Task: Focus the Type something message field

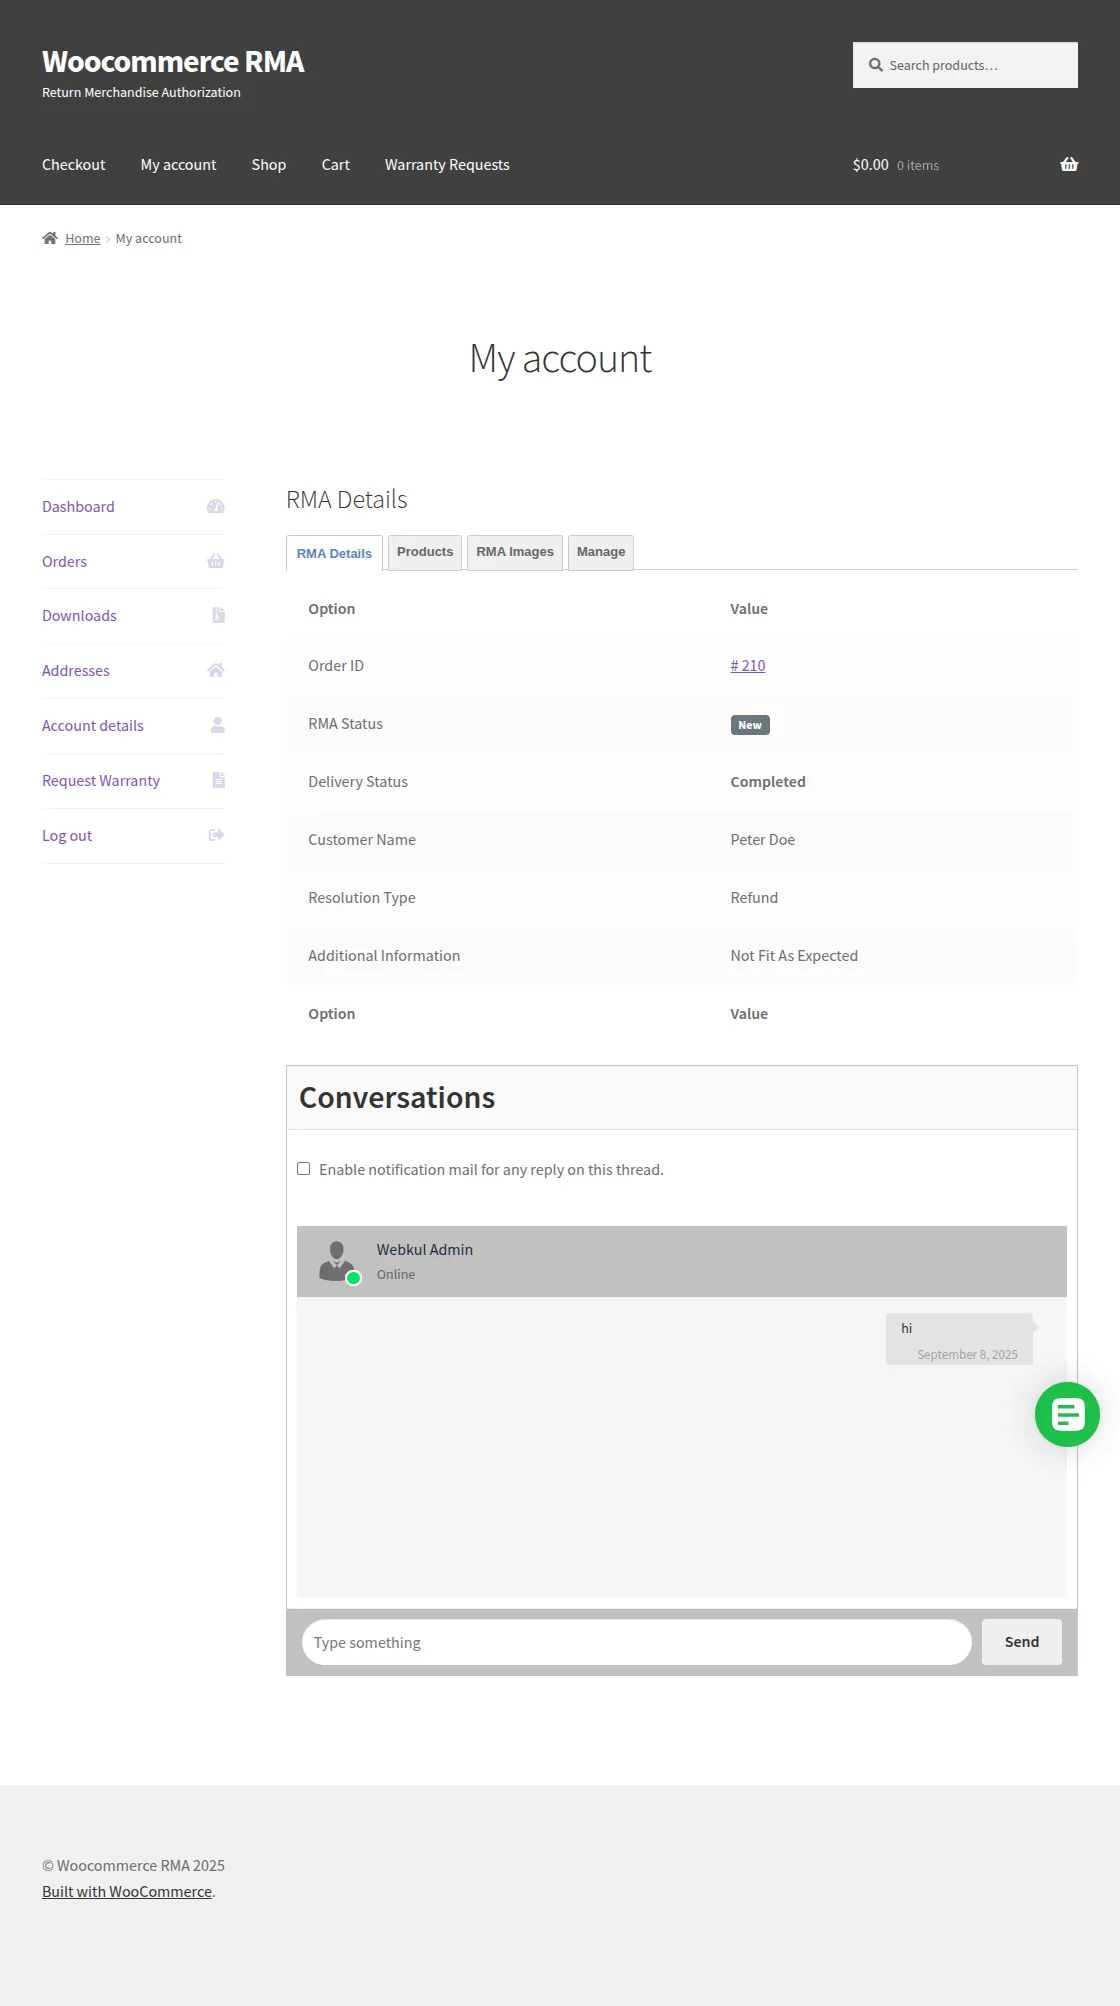Action: coord(637,1642)
